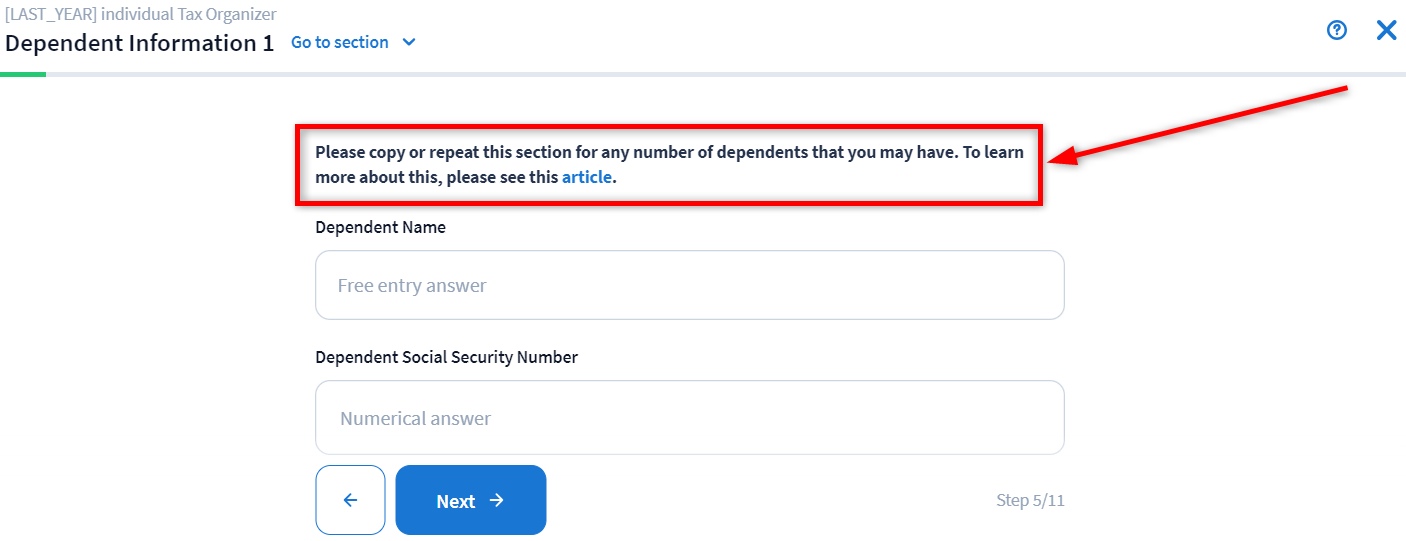Go back using the left arrow button
Screen dimensions: 1406x541
(350, 500)
